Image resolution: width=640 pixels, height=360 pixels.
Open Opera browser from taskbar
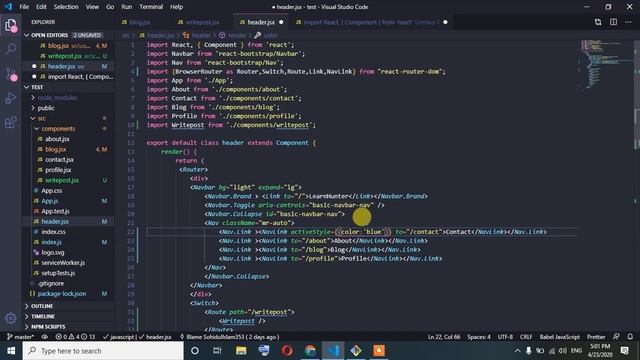click(x=287, y=351)
